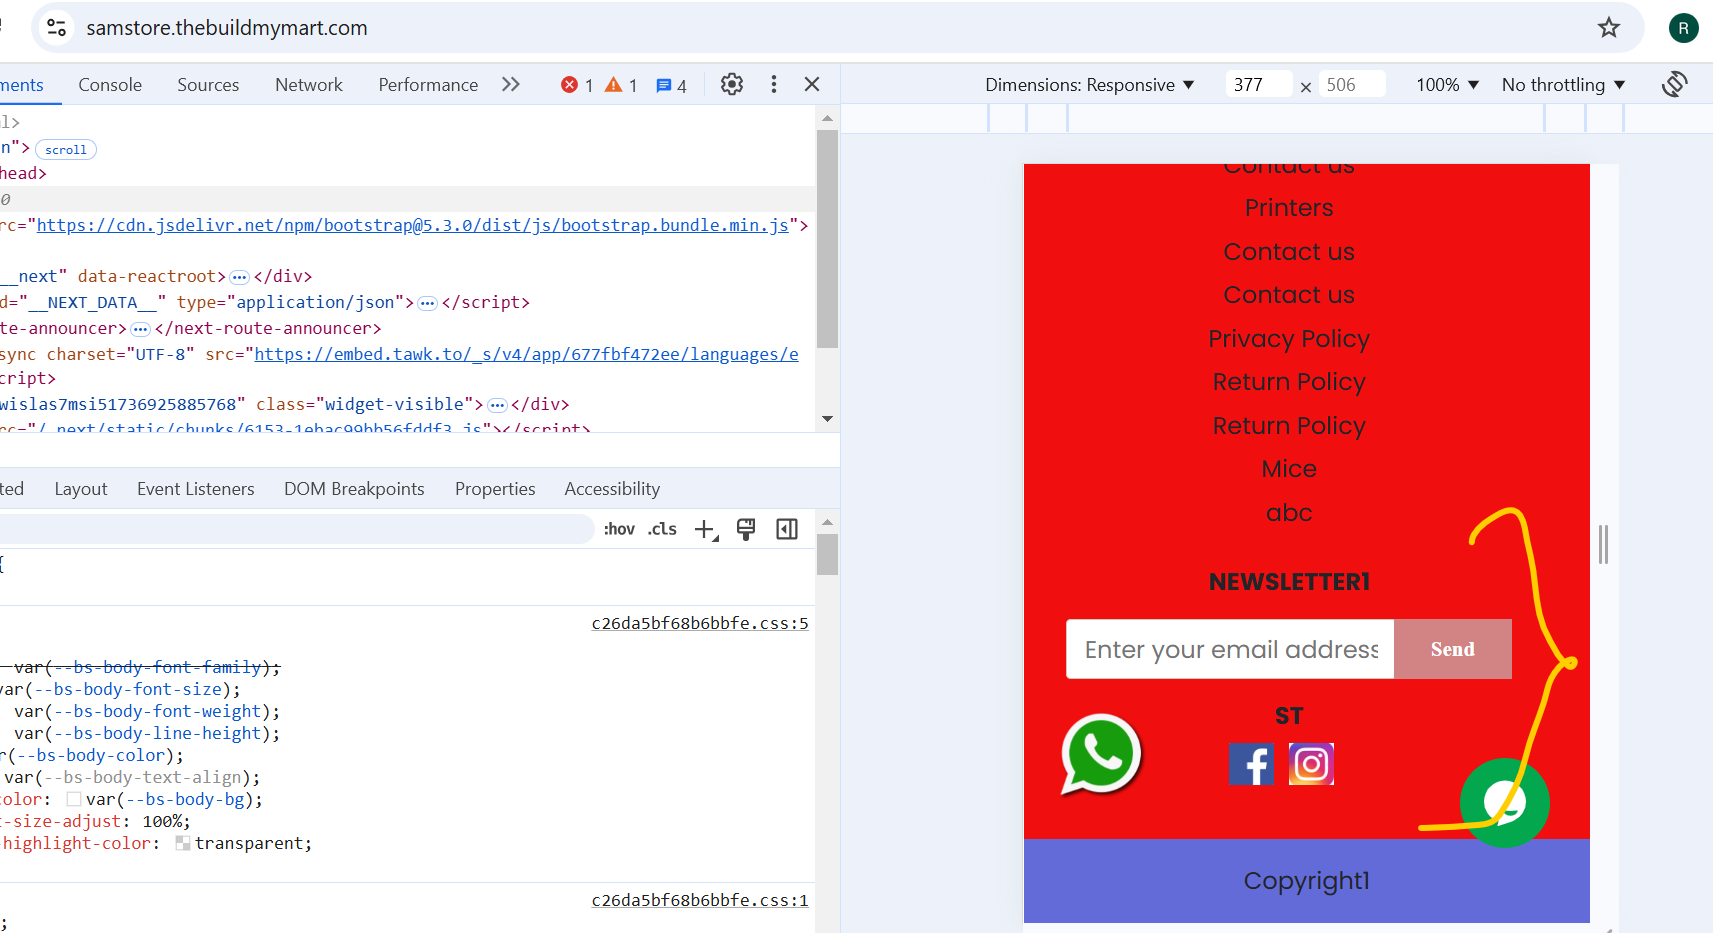
Task: Focus the viewport width field showing 377
Action: click(x=1259, y=85)
